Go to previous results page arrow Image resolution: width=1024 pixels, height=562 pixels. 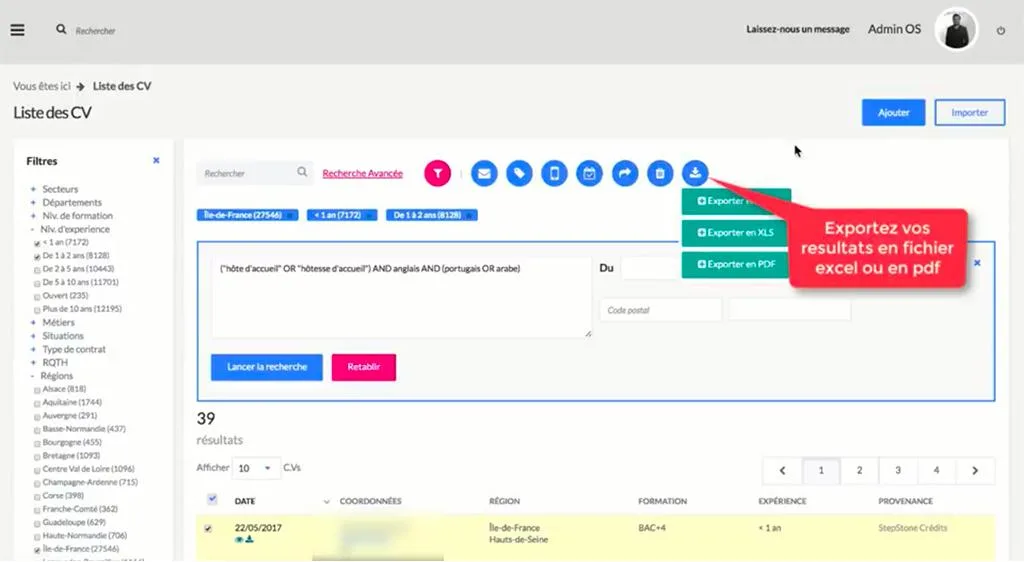point(782,471)
